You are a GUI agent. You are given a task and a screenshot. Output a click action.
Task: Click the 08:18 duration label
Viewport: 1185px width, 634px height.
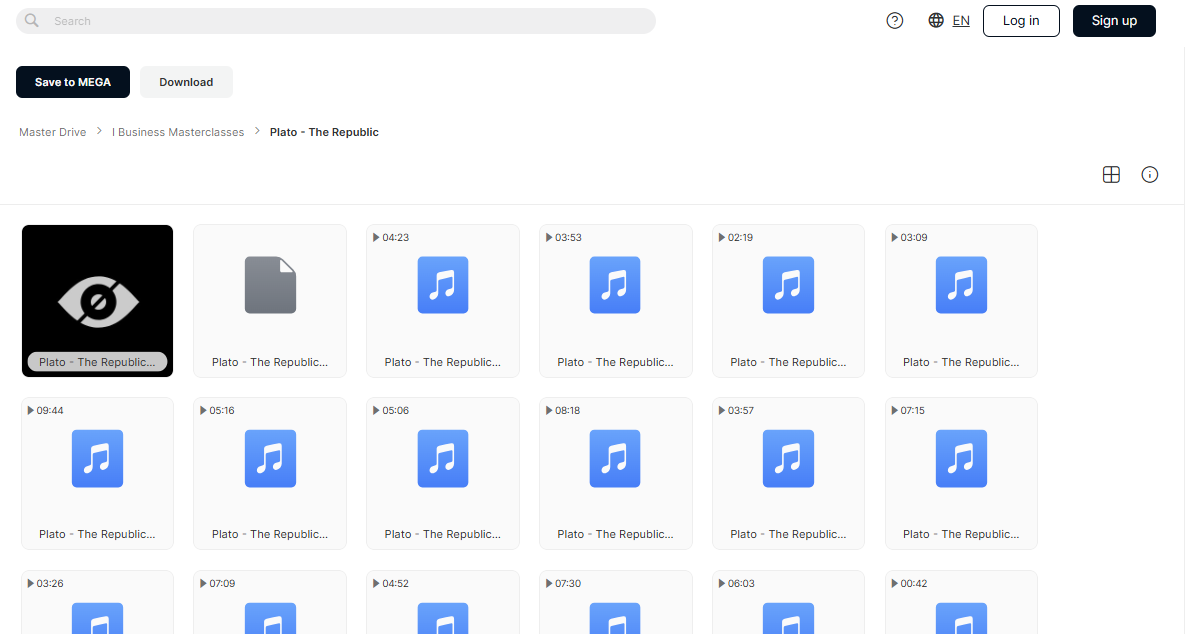(568, 410)
